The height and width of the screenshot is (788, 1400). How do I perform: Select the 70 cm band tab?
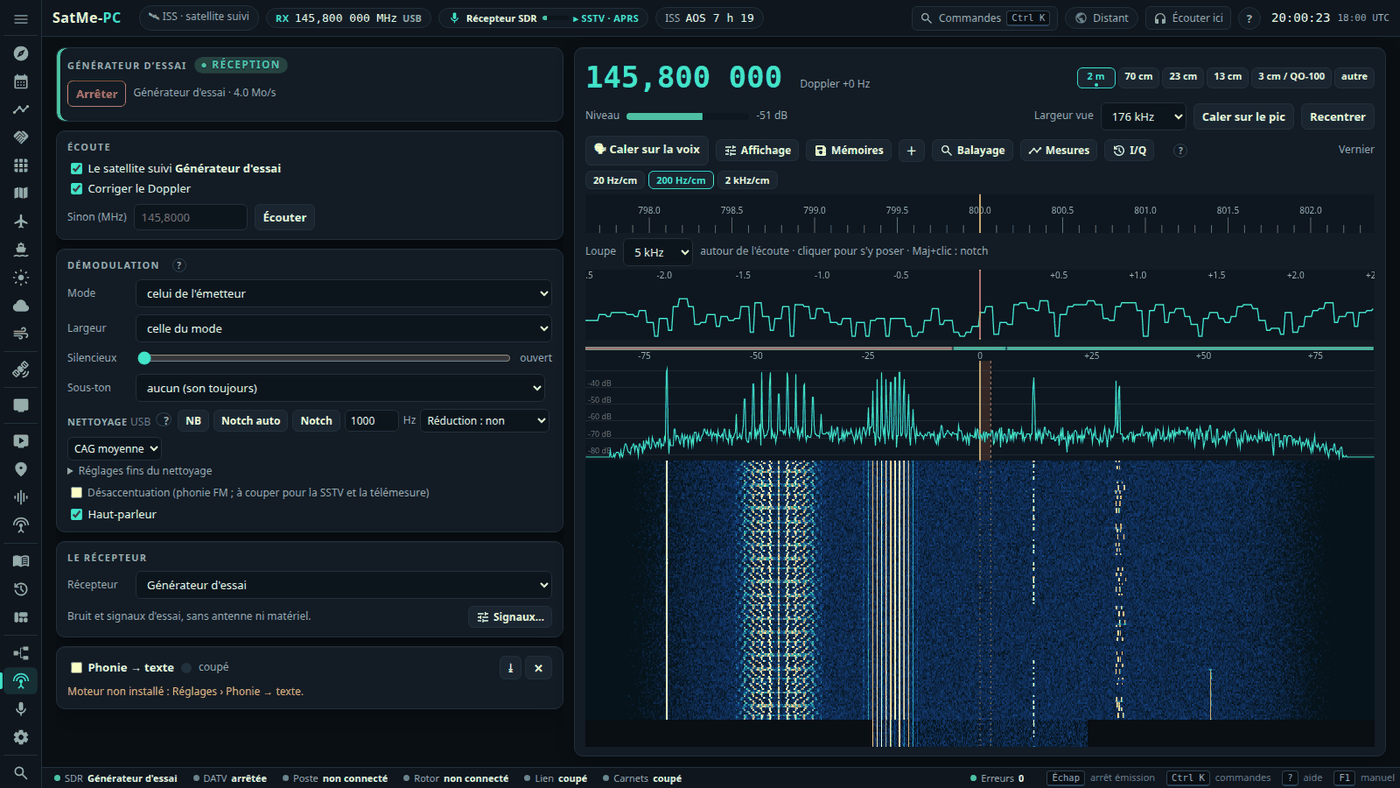pos(1138,77)
